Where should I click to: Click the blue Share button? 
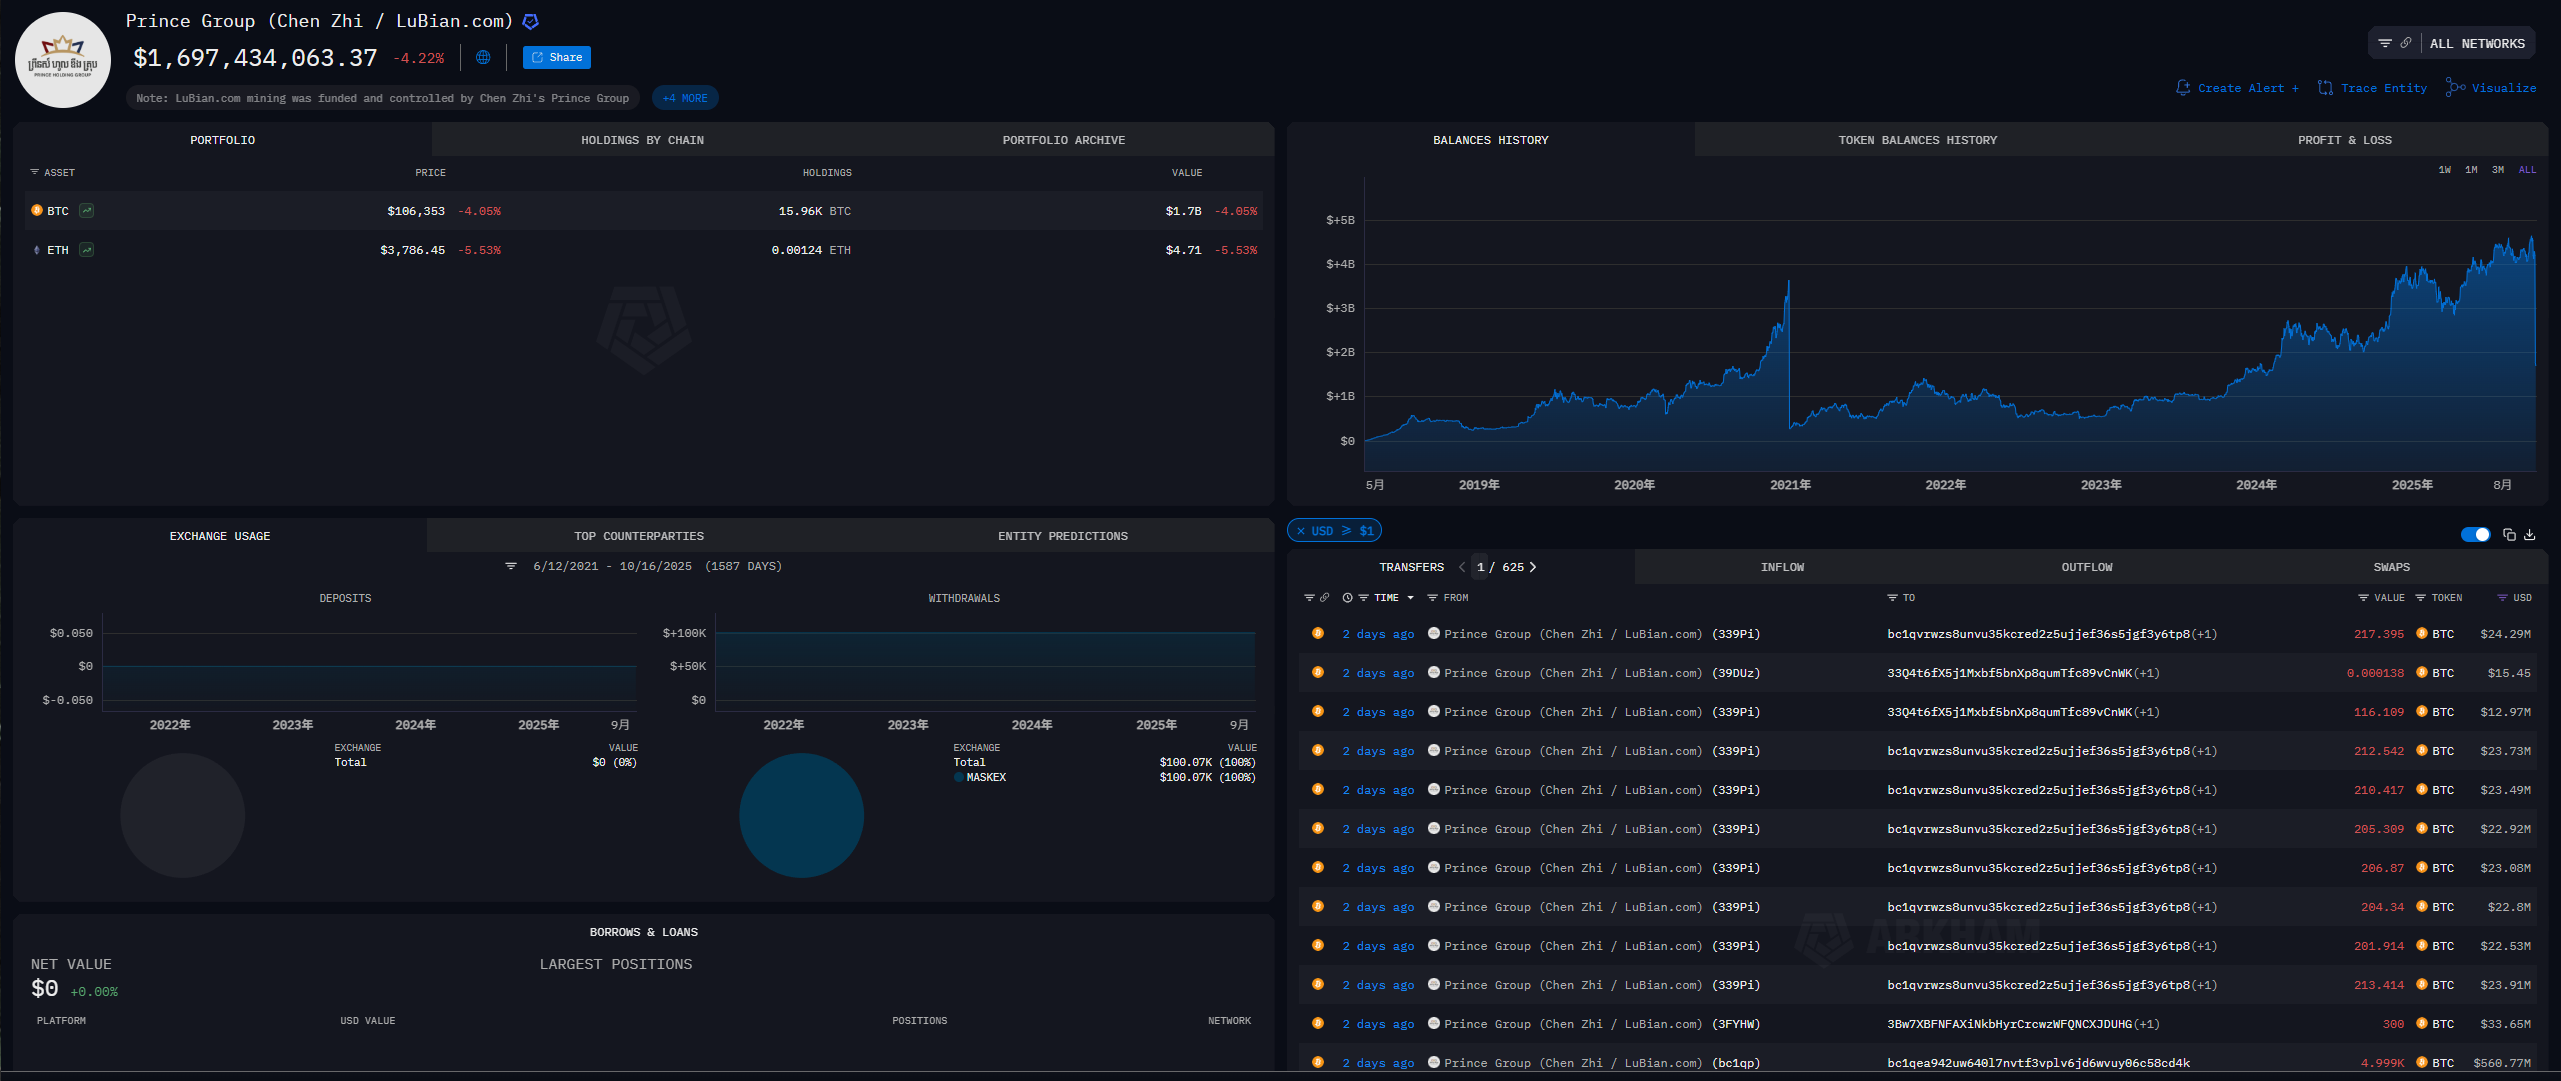coord(556,58)
